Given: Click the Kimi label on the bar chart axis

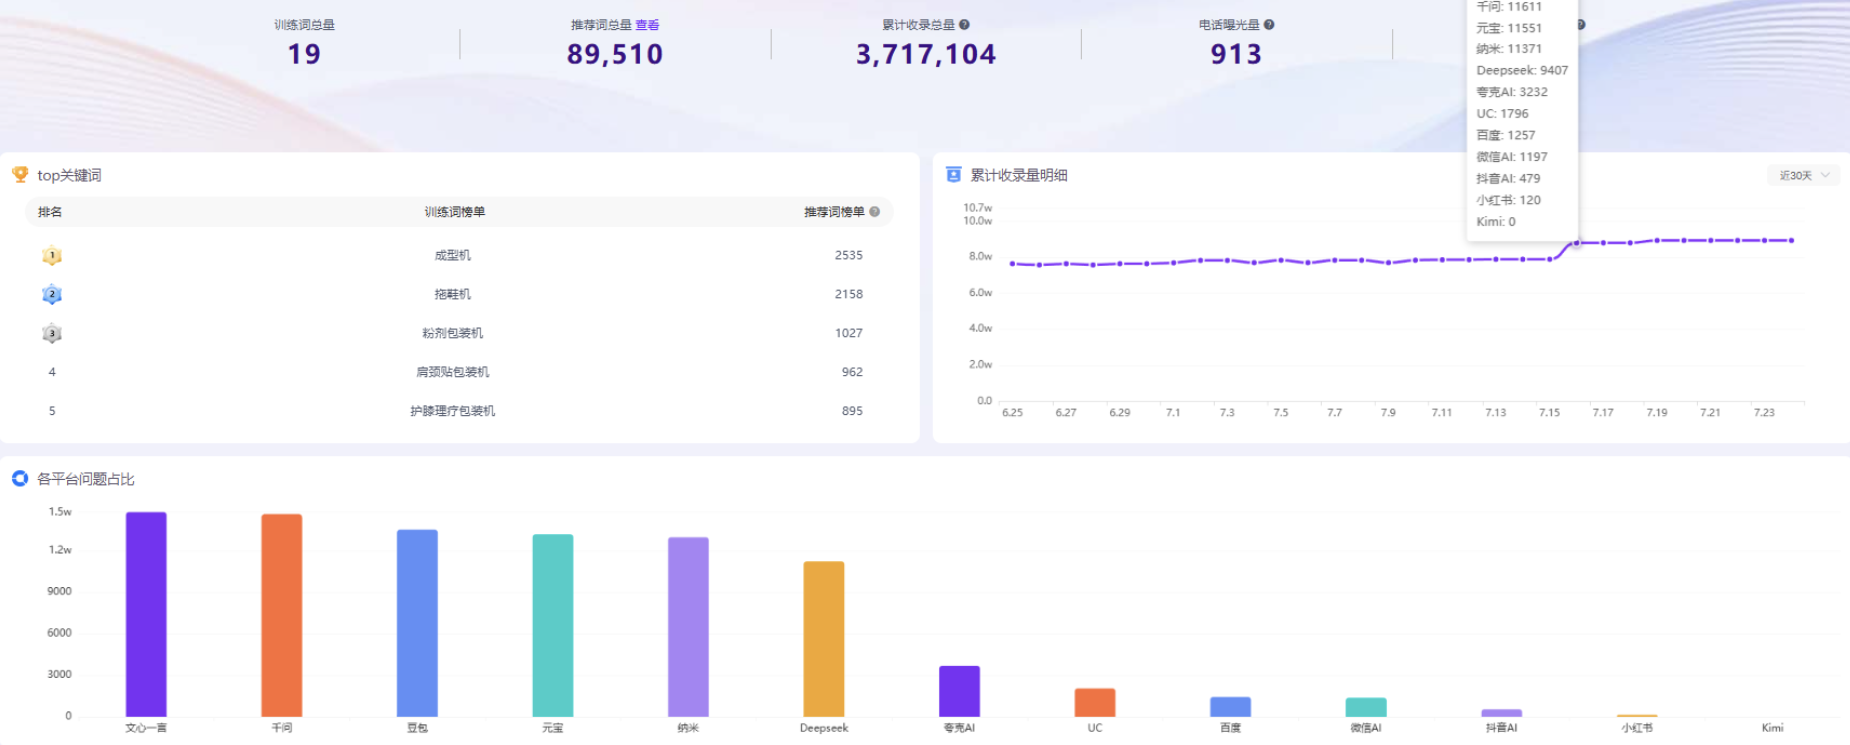Looking at the screenshot, I should click(1772, 728).
